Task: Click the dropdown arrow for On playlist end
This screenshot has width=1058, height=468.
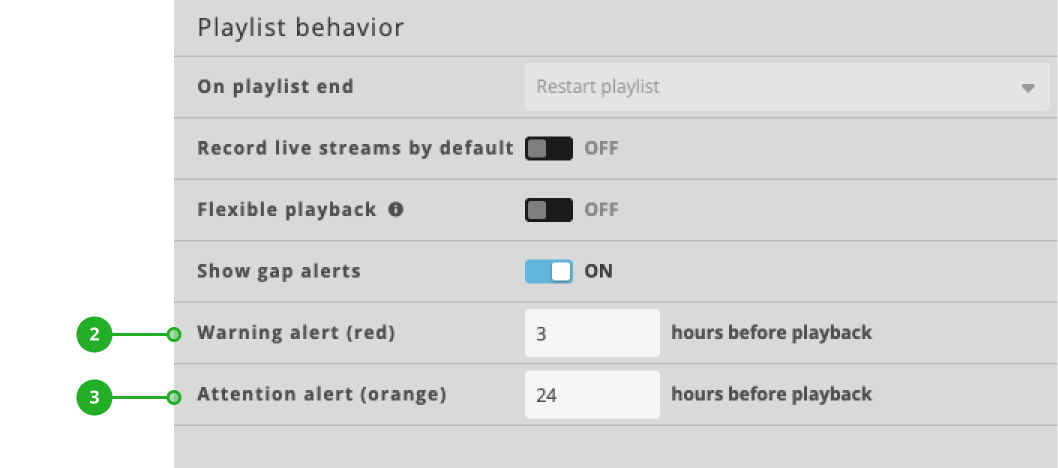Action: pyautogui.click(x=1028, y=88)
